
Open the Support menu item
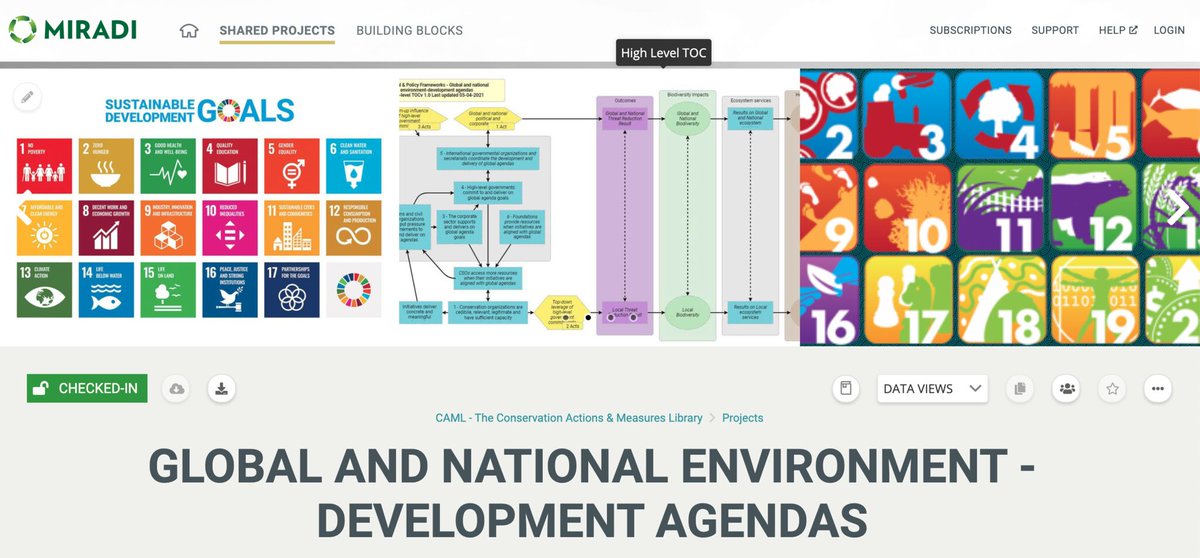tap(1055, 30)
